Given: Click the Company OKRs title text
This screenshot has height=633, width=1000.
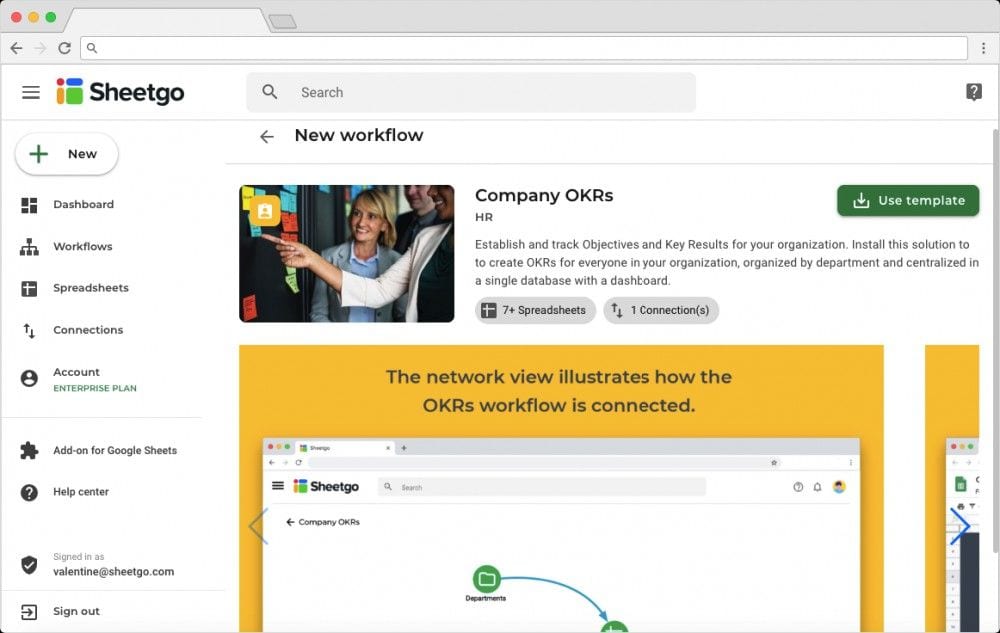Looking at the screenshot, I should click(544, 195).
